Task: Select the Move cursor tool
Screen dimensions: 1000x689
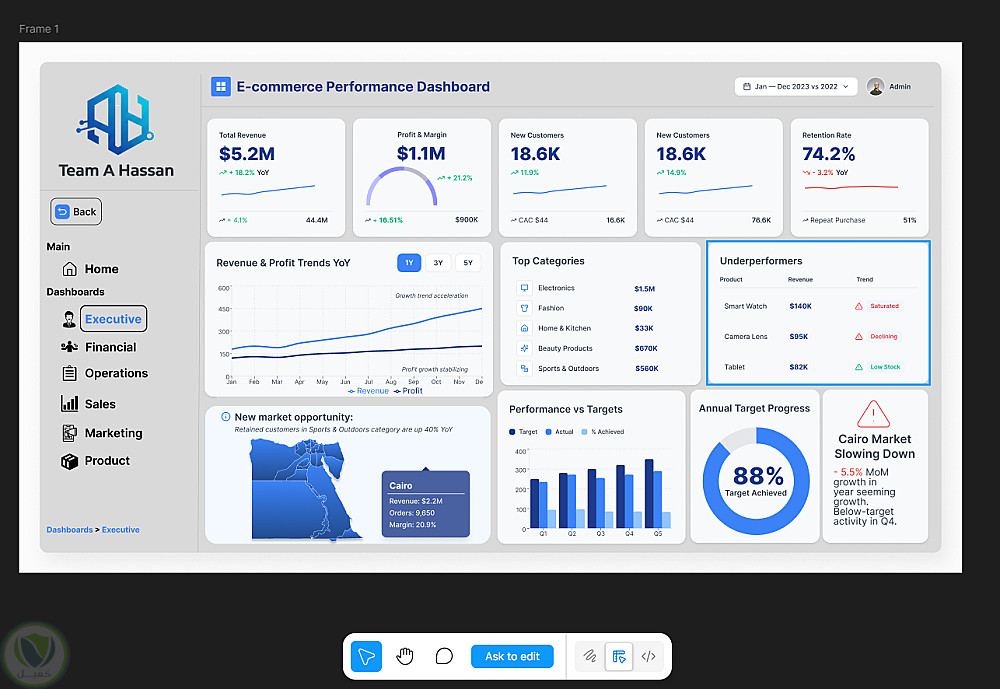Action: (366, 656)
